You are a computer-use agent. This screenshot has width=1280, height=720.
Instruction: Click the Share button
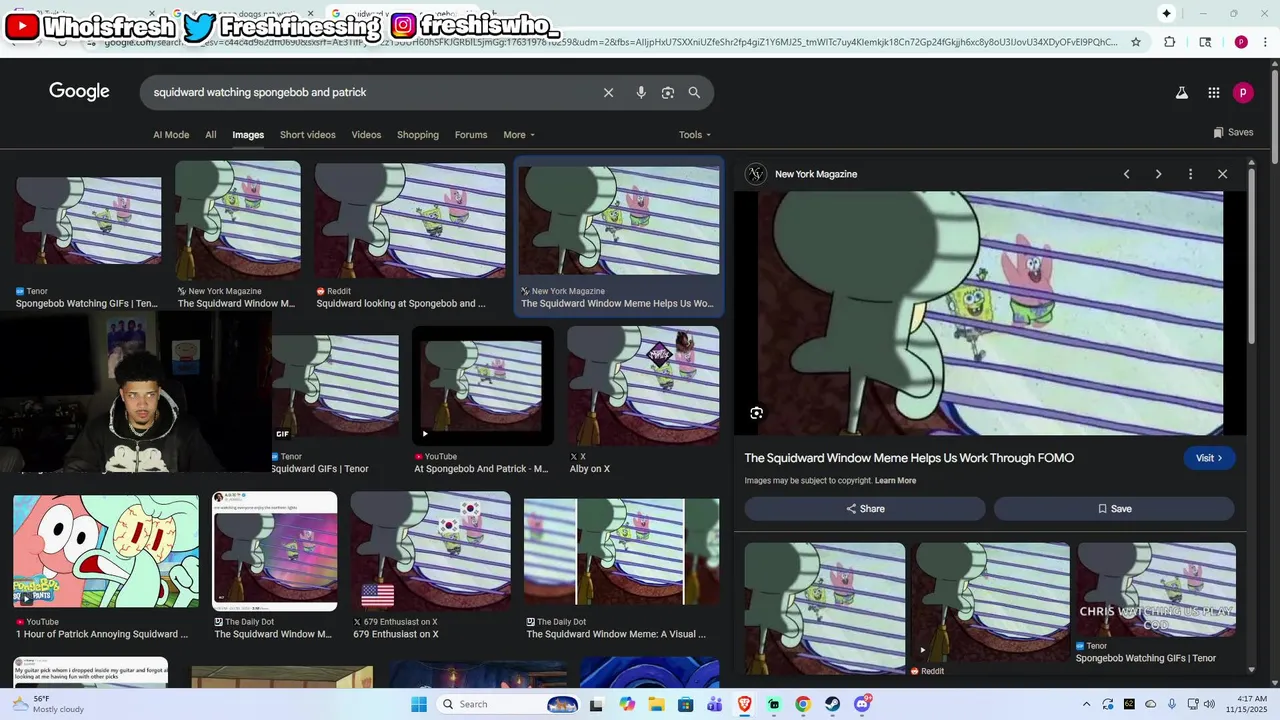point(865,509)
